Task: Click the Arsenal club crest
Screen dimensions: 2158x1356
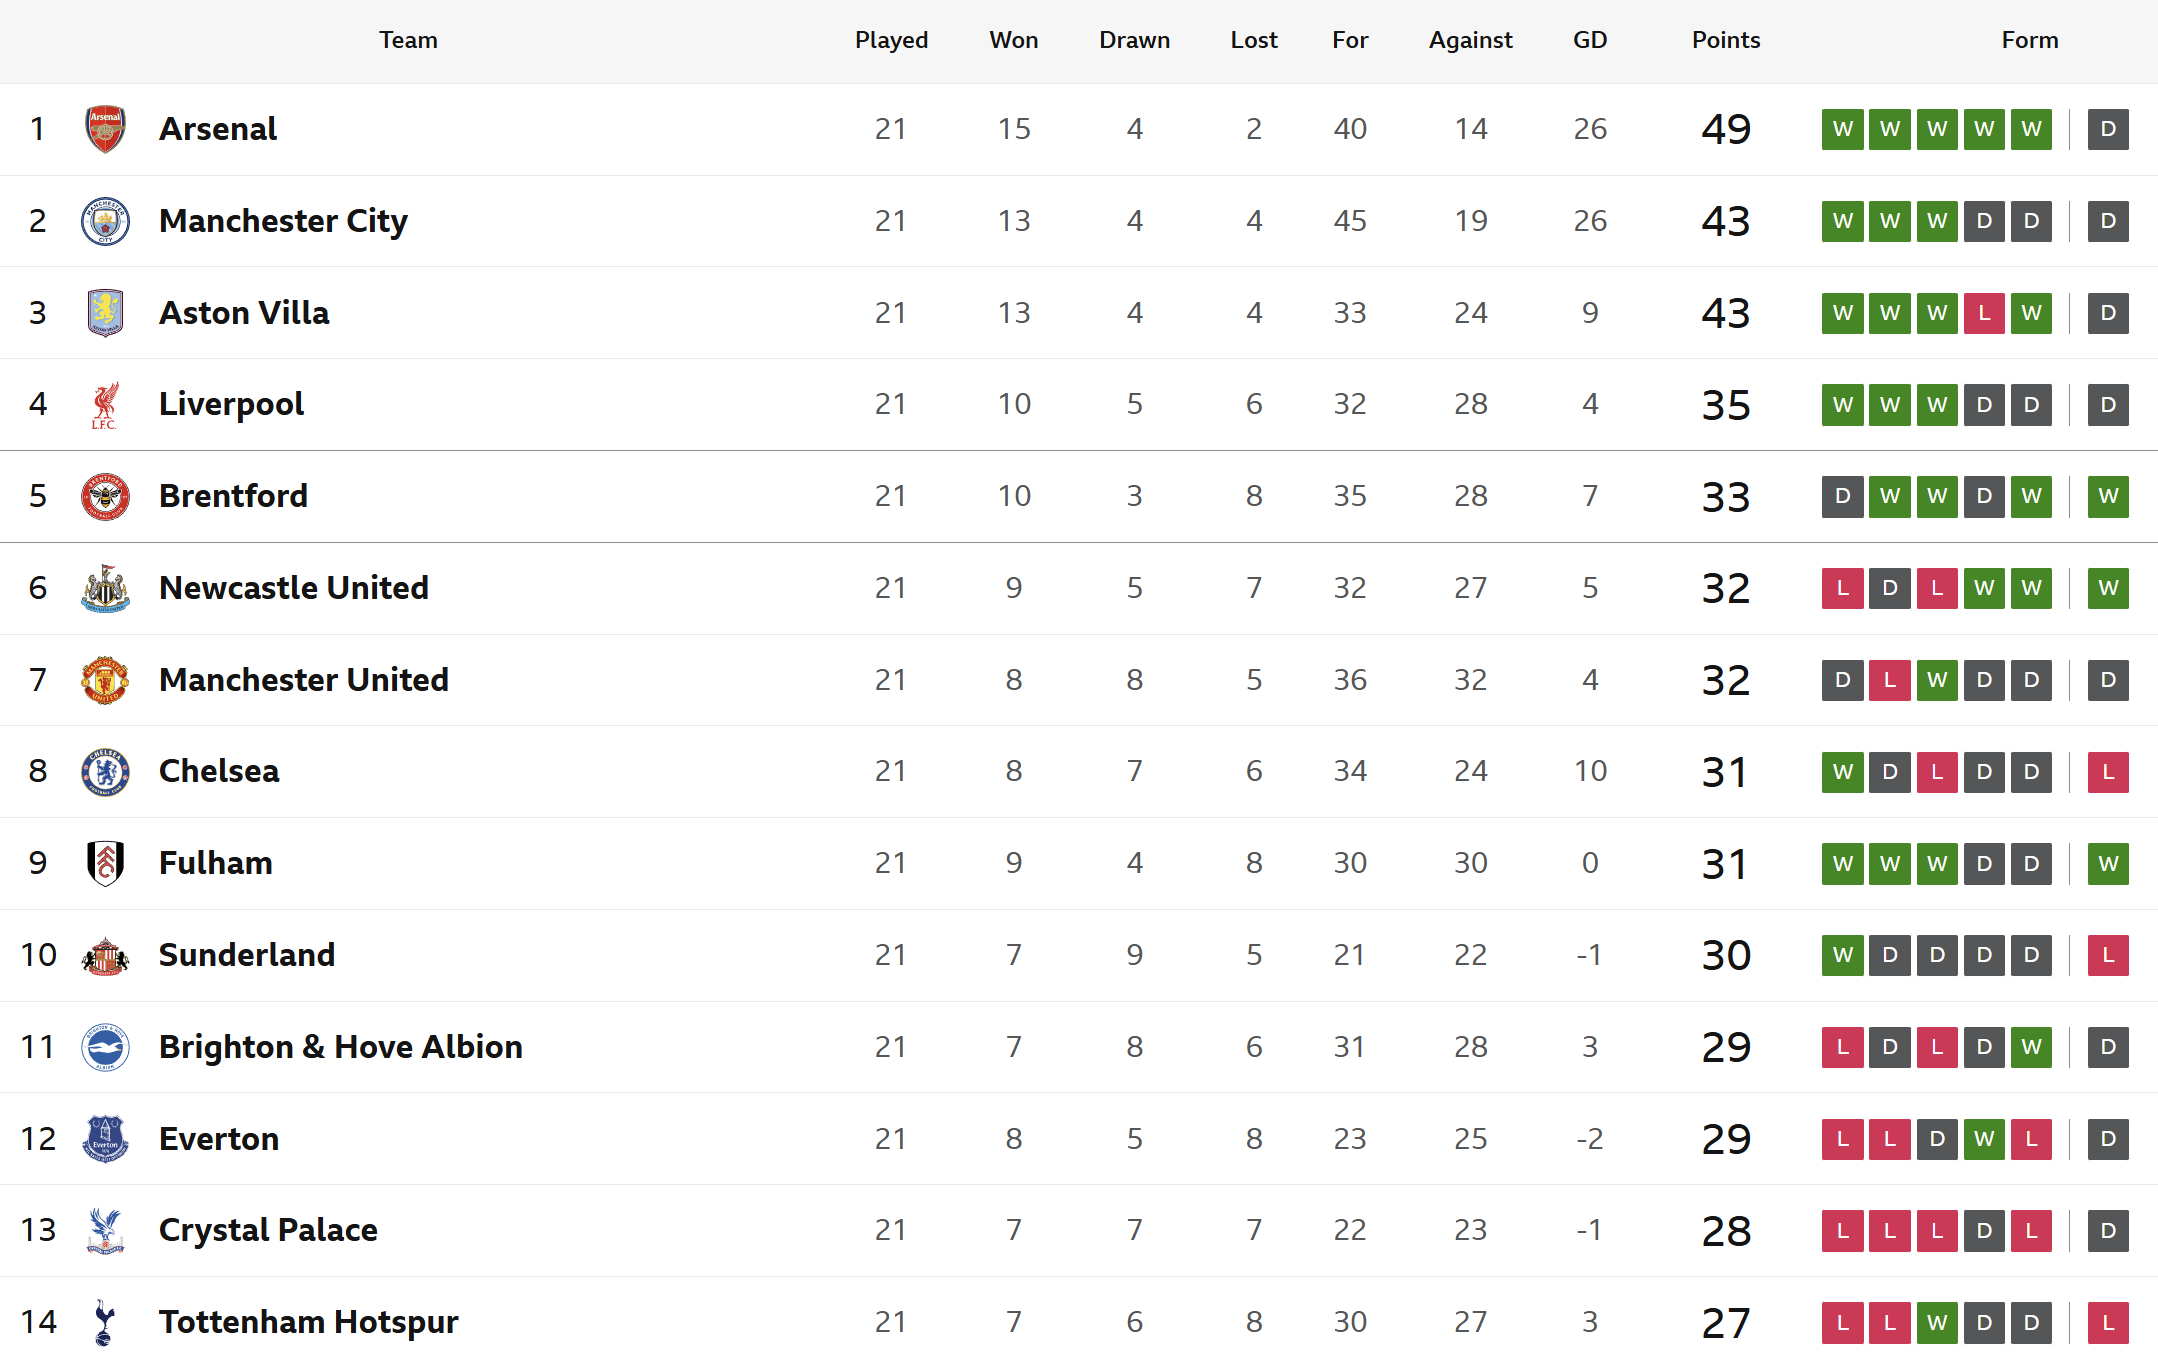Action: (x=105, y=129)
